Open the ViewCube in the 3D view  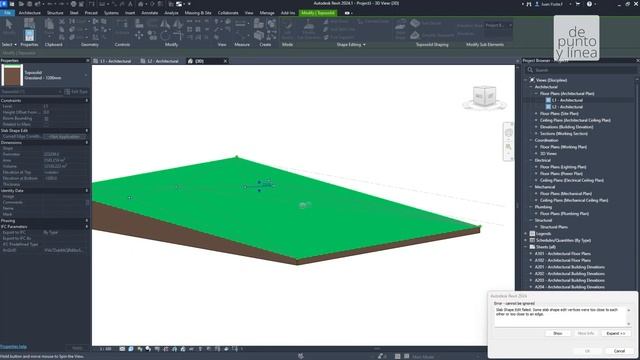[484, 97]
